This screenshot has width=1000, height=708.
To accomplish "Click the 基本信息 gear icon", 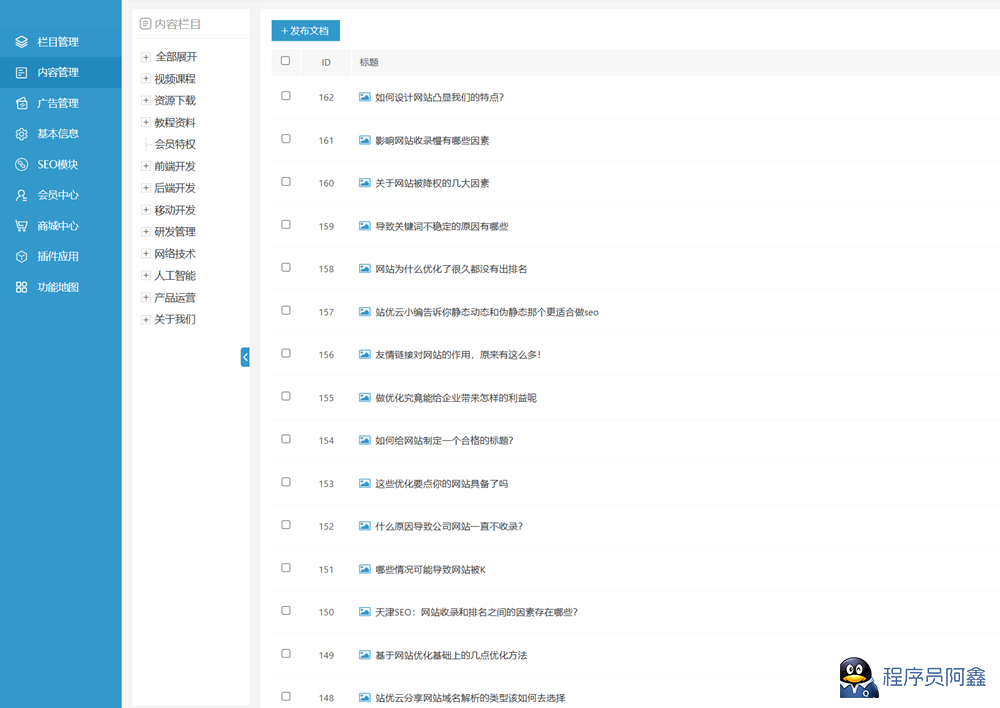I will pos(22,134).
